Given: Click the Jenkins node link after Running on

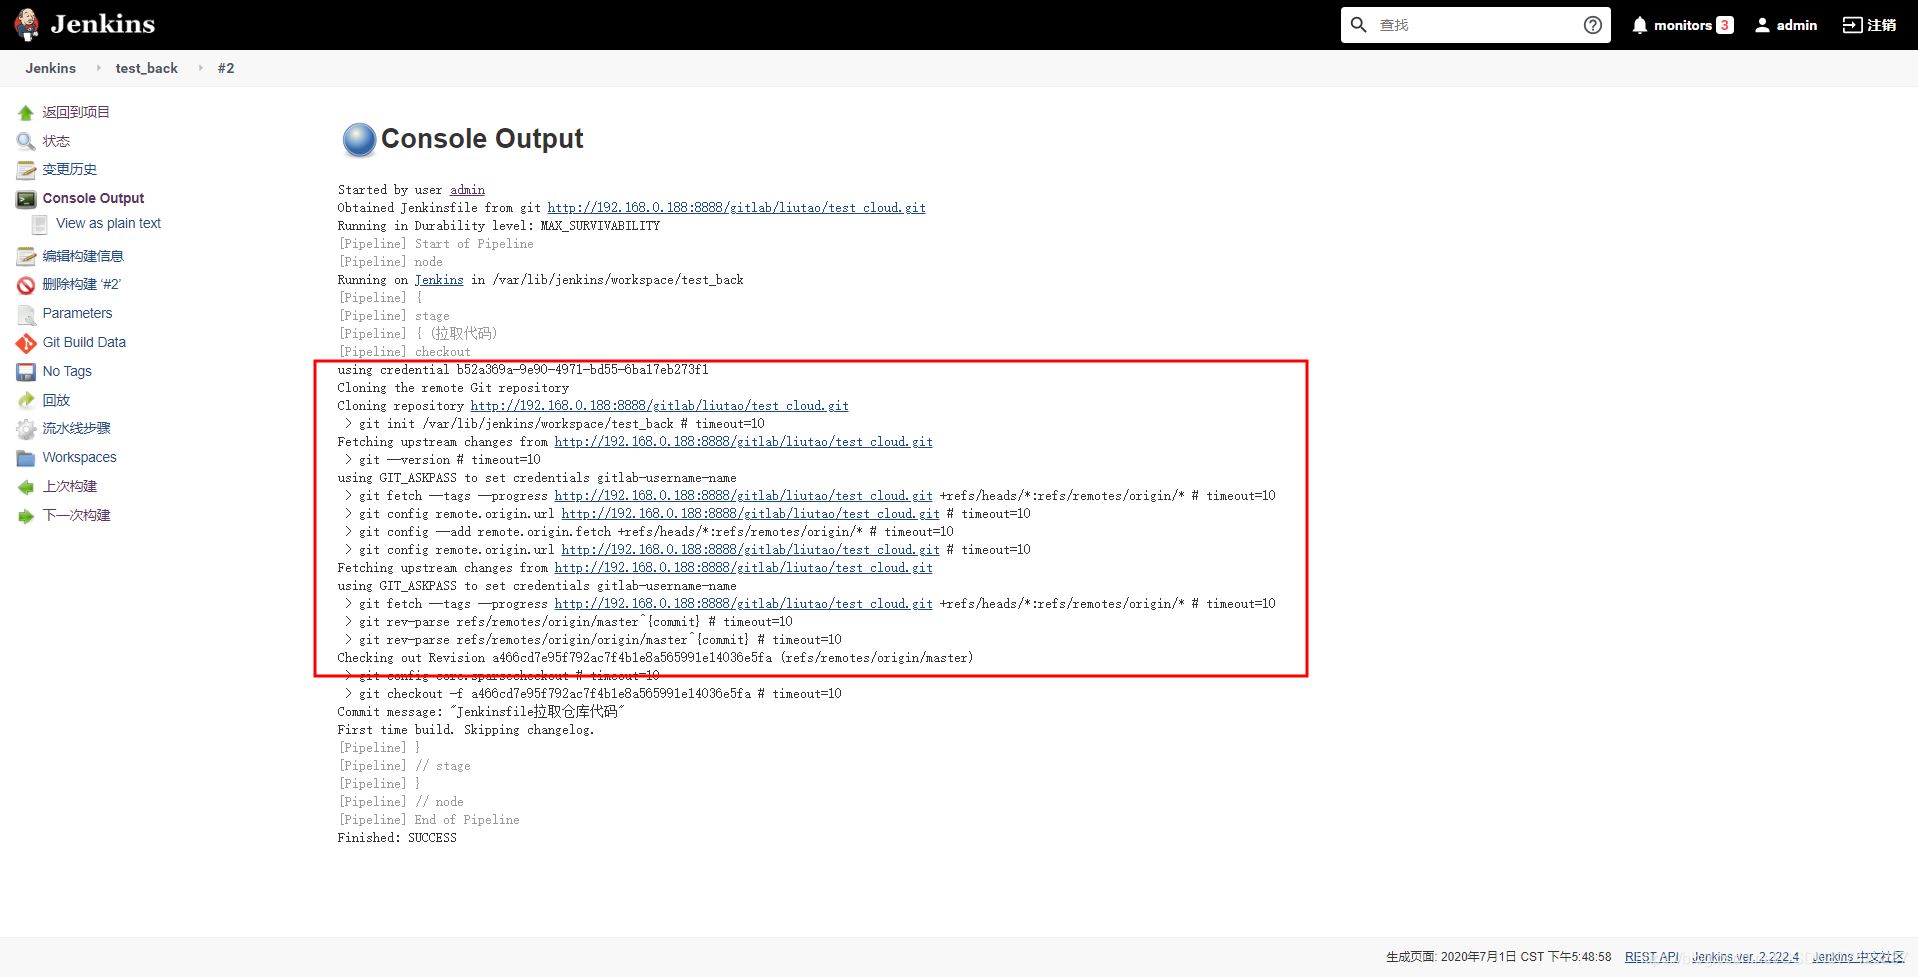Looking at the screenshot, I should (x=439, y=280).
